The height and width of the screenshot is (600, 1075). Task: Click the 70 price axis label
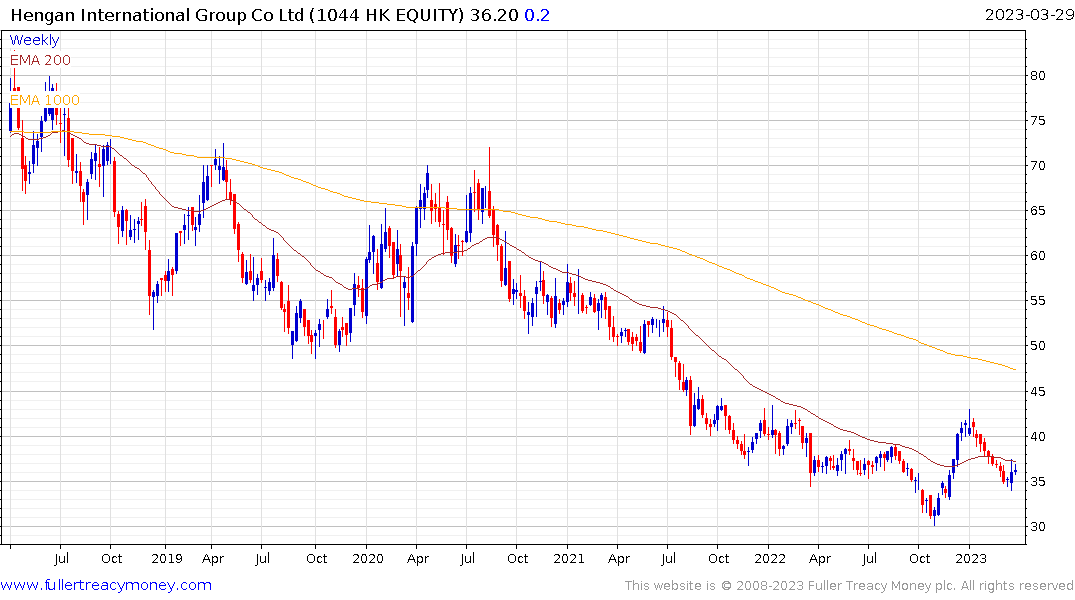[x=1037, y=166]
